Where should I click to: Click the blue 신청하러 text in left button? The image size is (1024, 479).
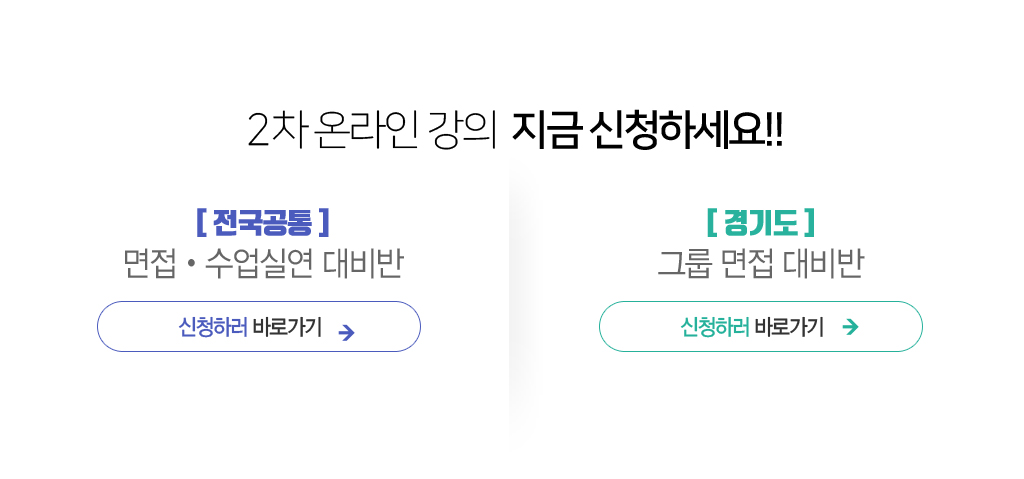coord(212,327)
